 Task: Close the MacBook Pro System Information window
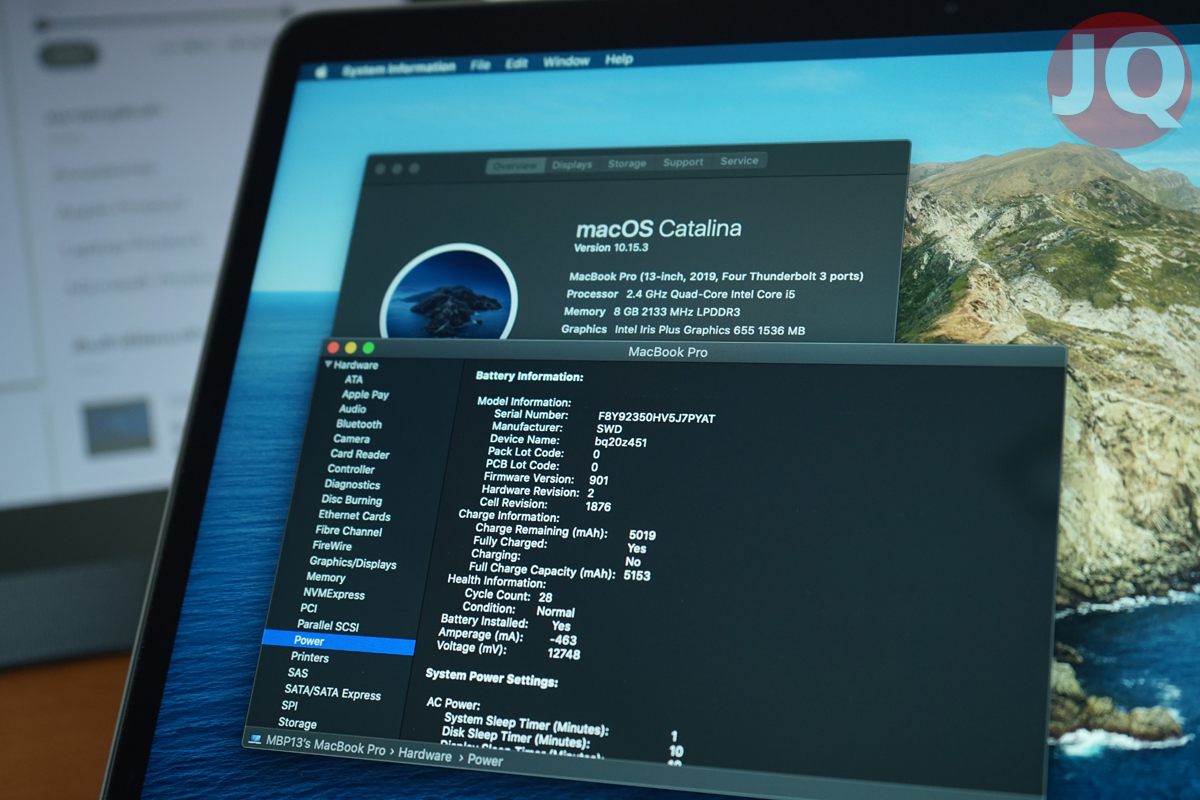333,347
